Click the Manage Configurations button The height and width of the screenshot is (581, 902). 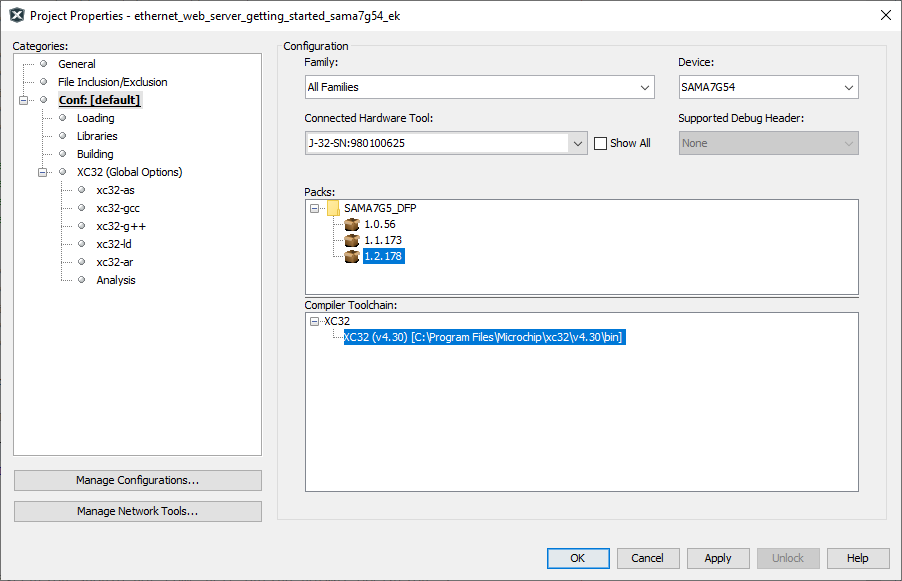[137, 480]
